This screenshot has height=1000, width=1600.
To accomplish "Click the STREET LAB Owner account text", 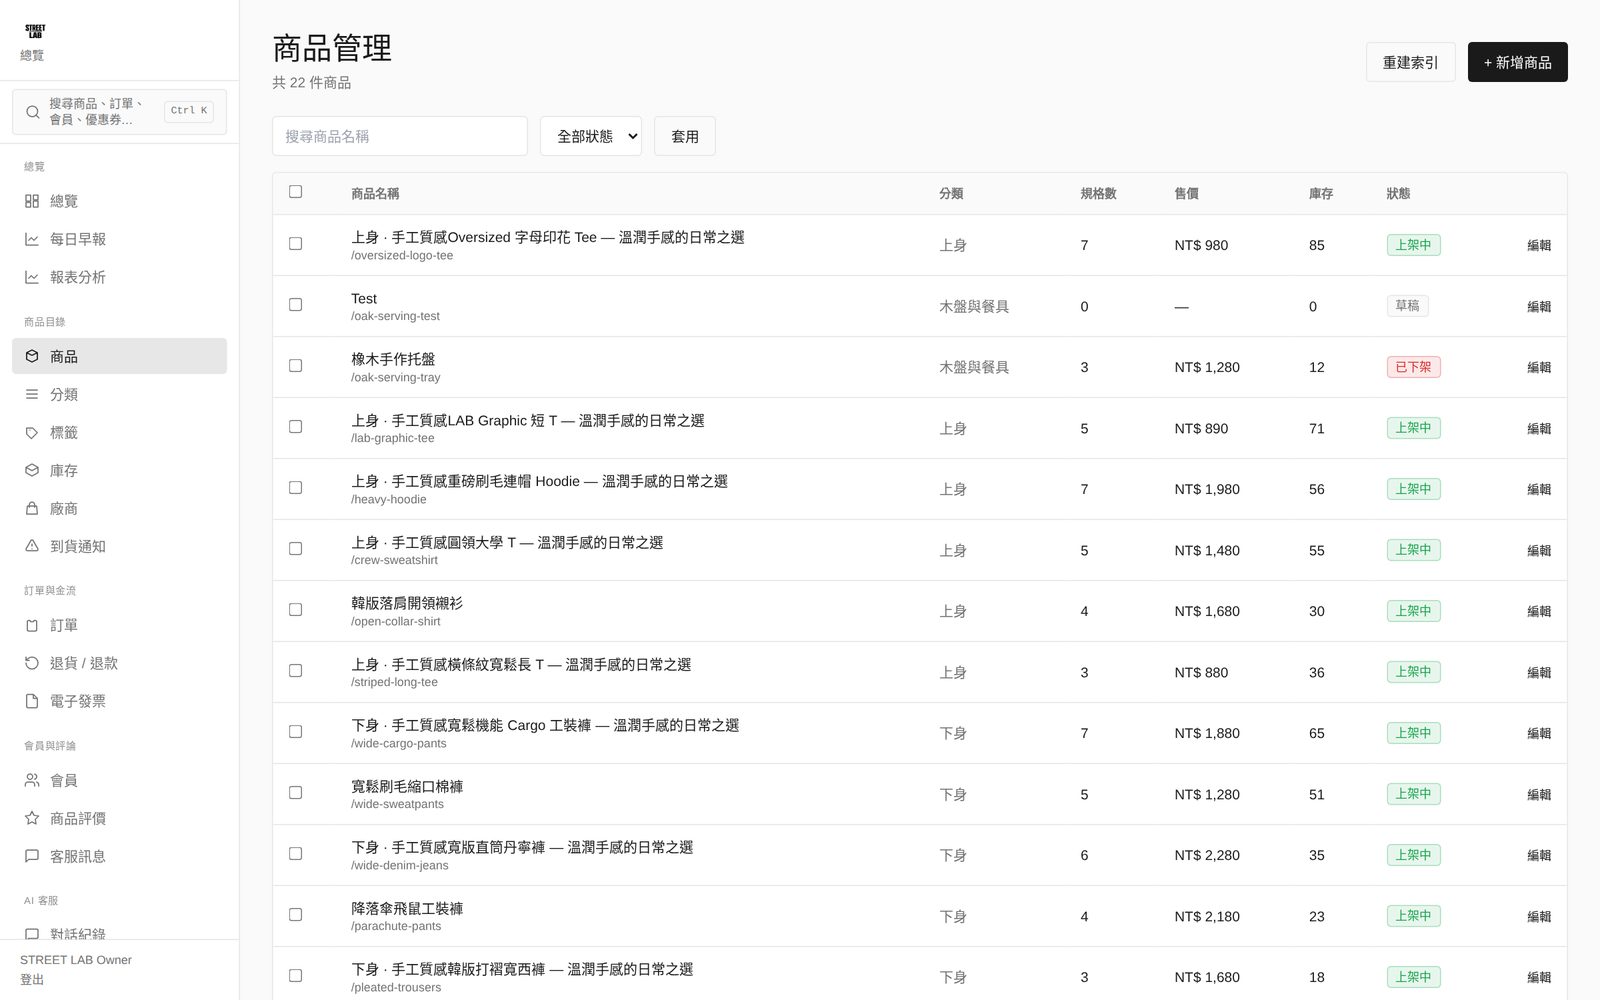I will [x=76, y=959].
